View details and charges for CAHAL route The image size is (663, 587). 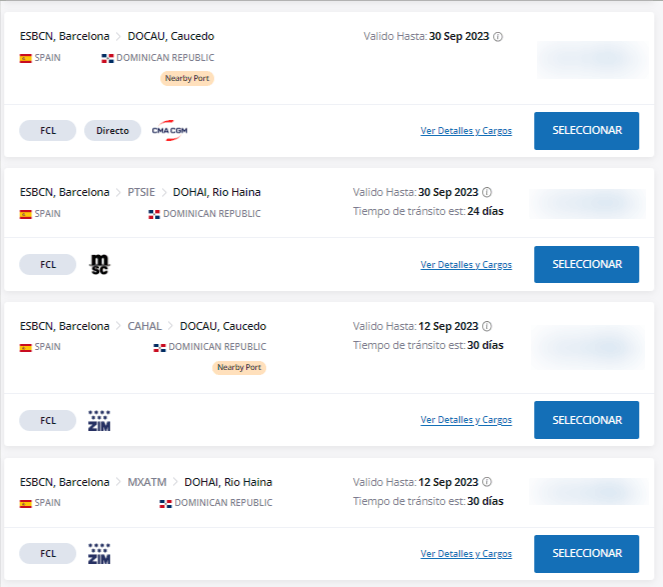466,420
